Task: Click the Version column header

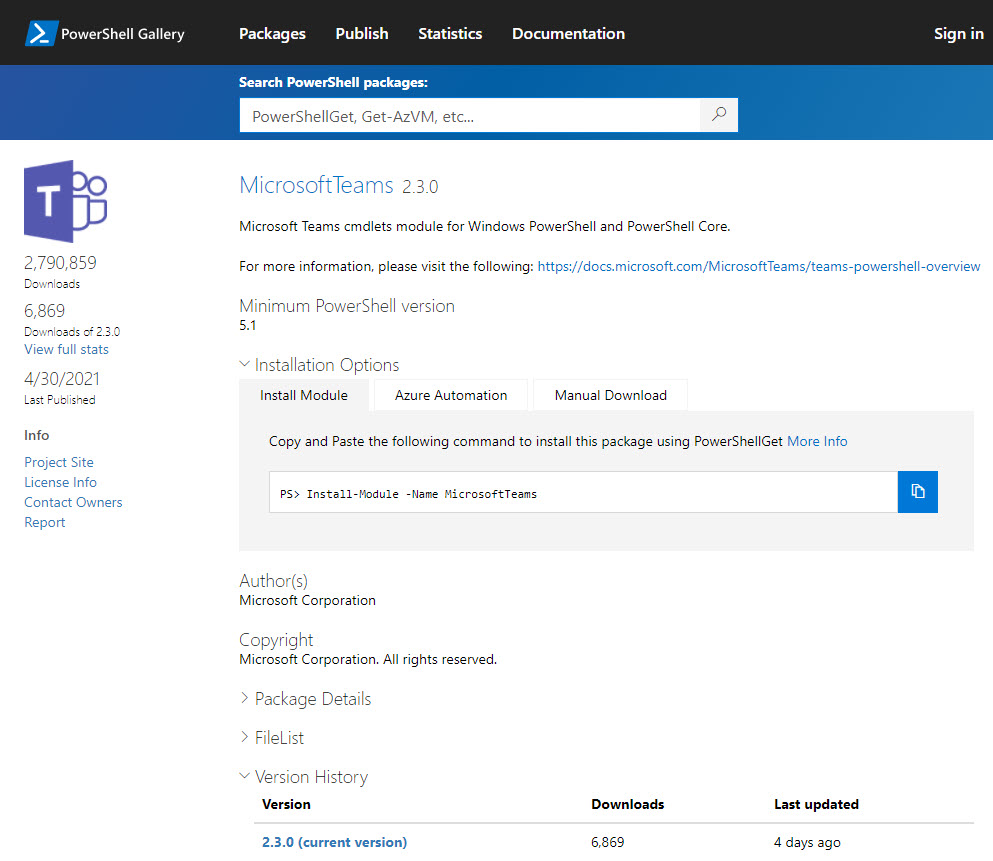Action: (286, 804)
